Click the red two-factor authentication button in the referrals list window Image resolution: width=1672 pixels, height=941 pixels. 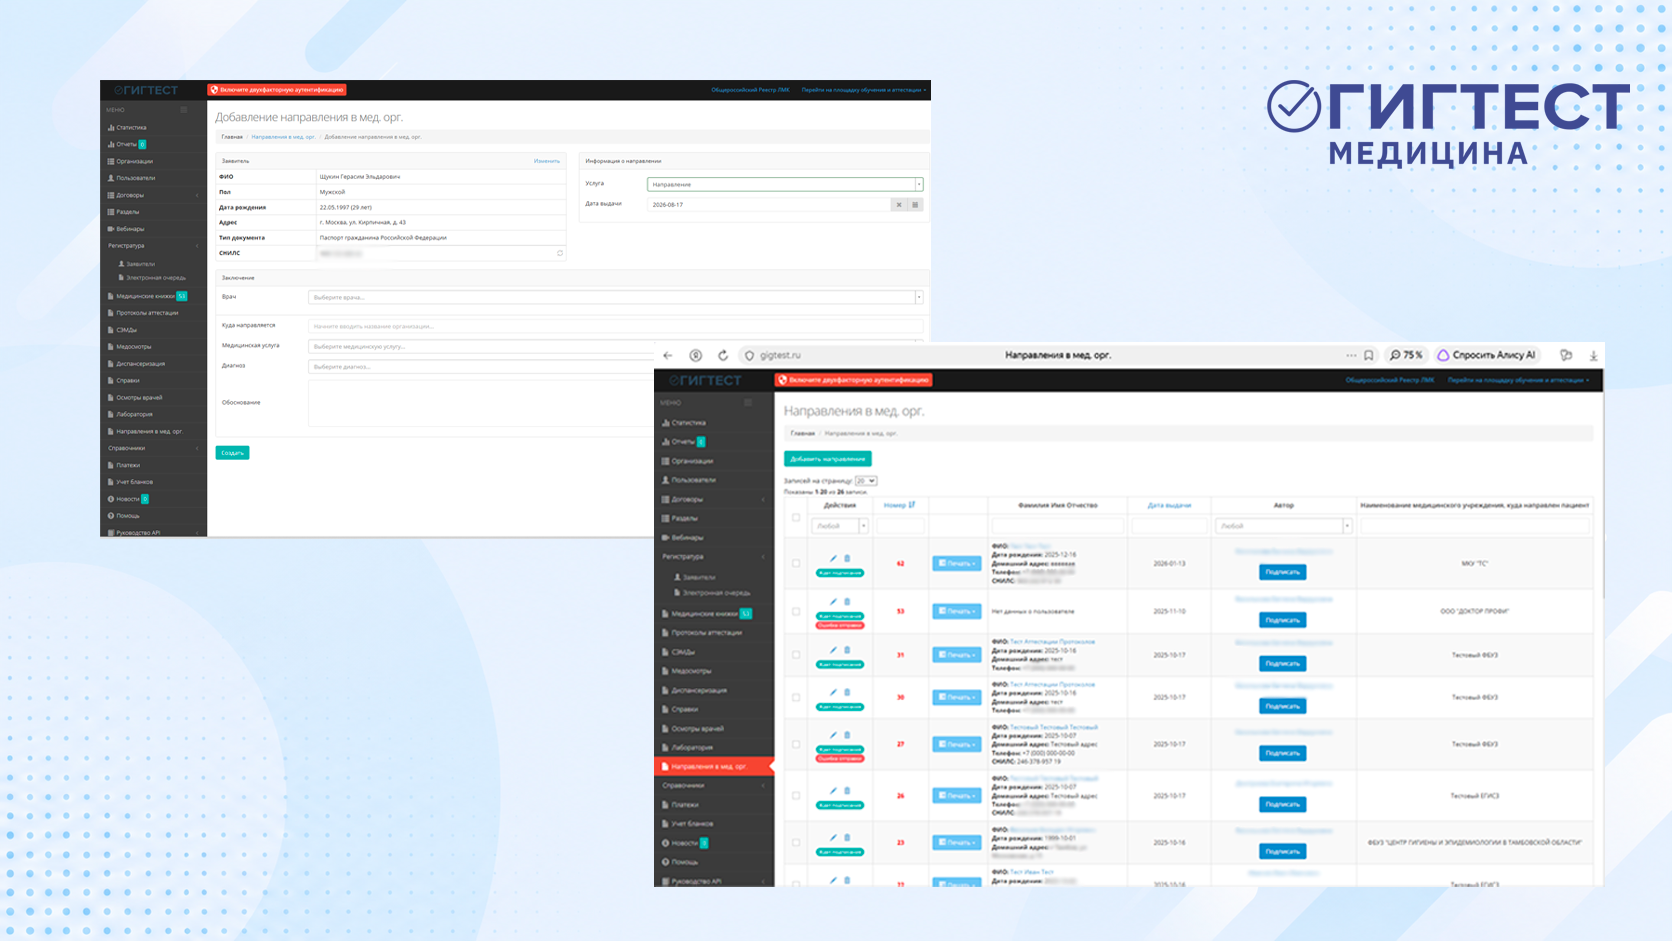coord(854,380)
